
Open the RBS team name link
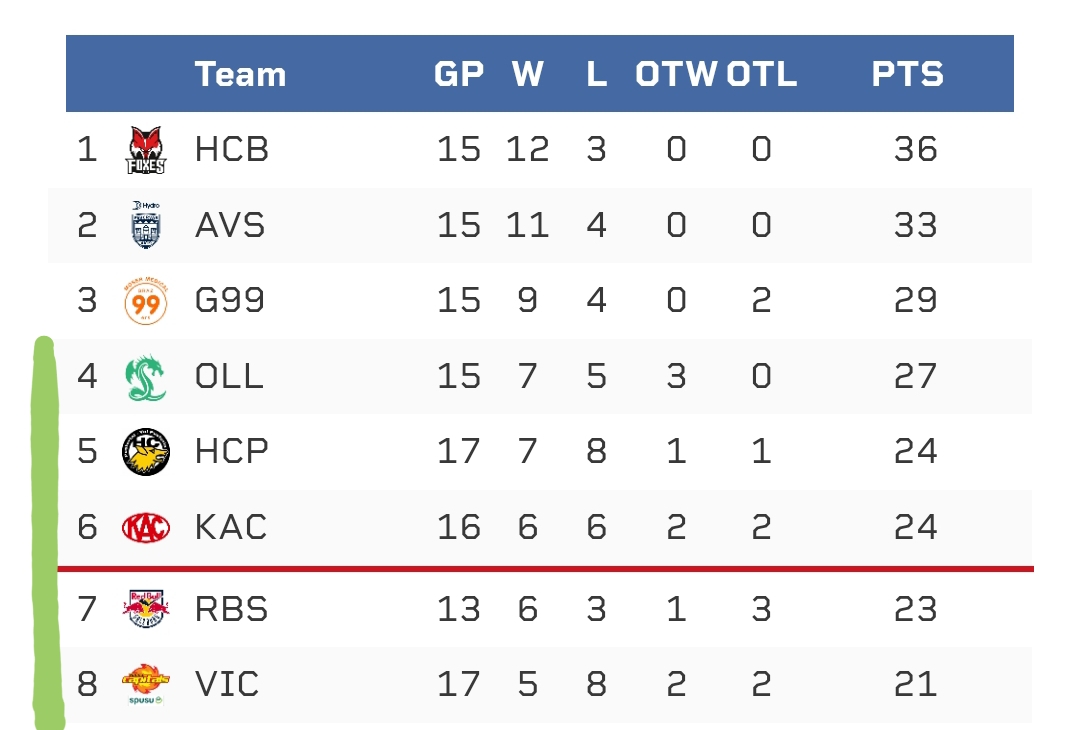coord(231,609)
